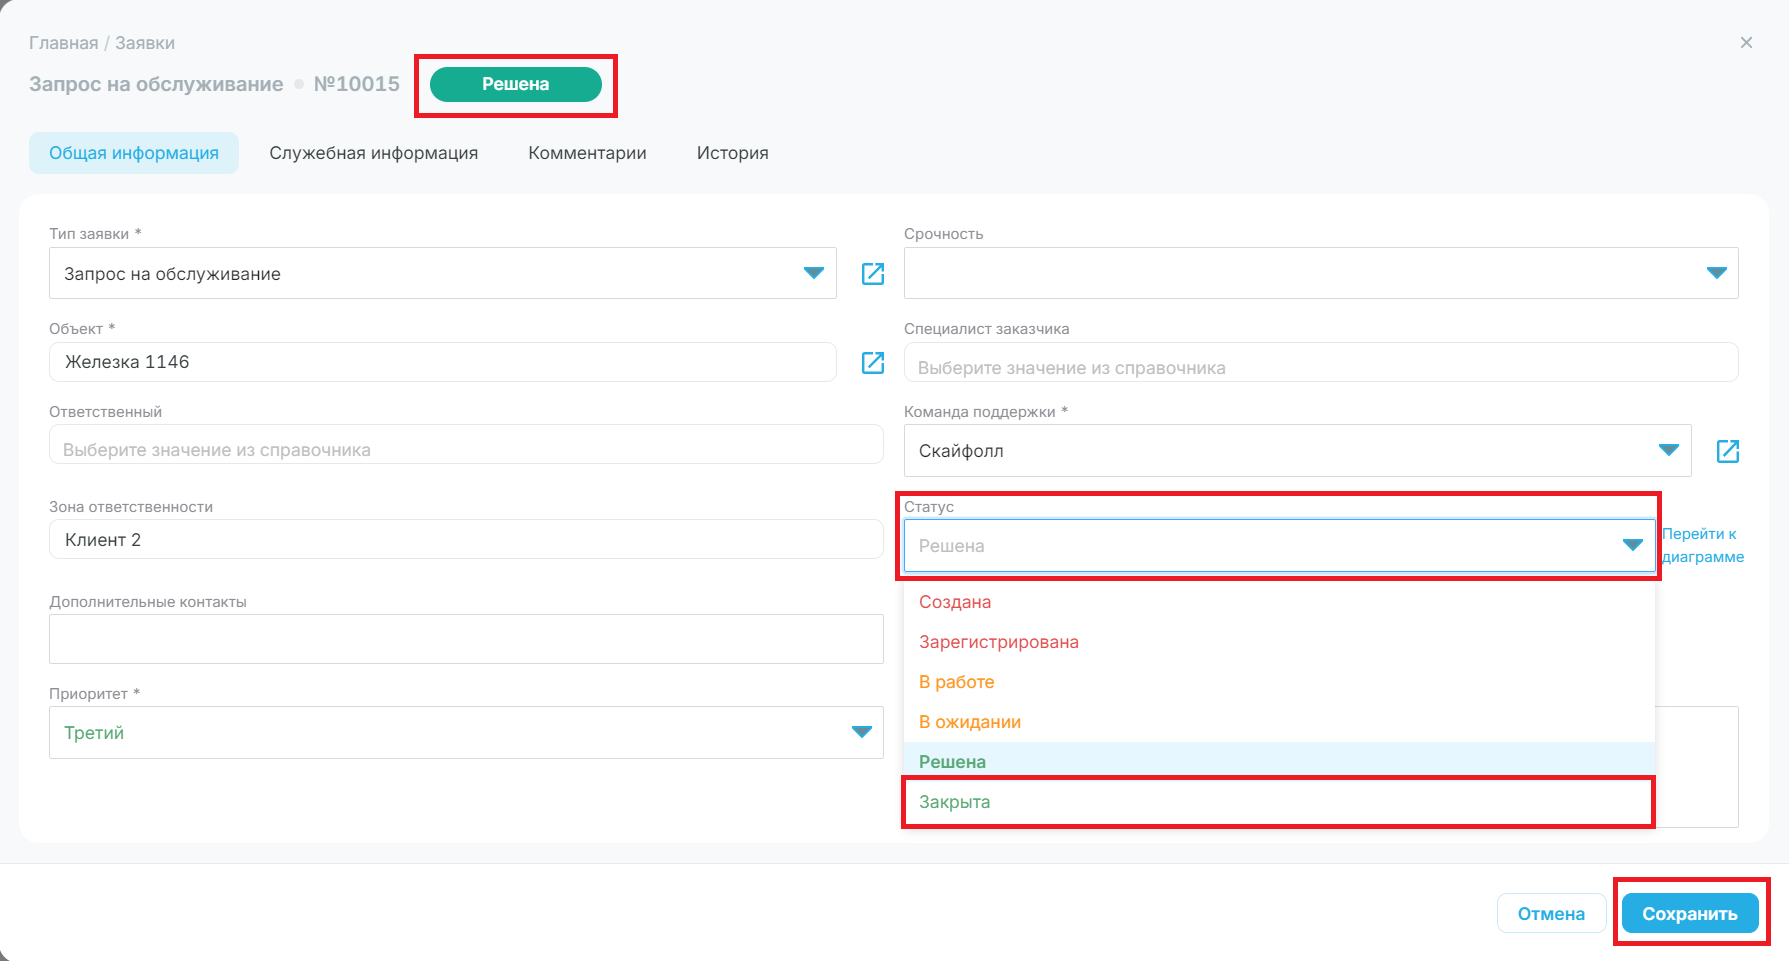The height and width of the screenshot is (962, 1789).
Task: Expand the Приоритет dropdown showing Третий
Action: tap(861, 732)
